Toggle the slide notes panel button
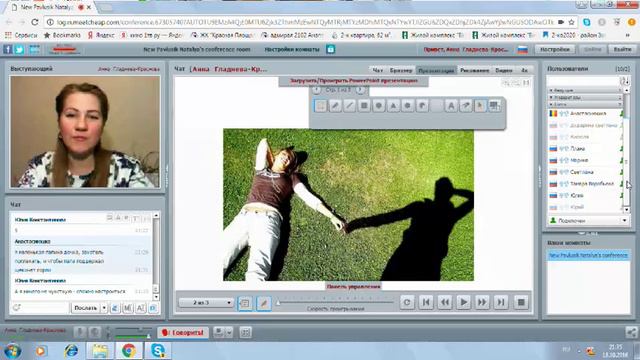 [245, 303]
